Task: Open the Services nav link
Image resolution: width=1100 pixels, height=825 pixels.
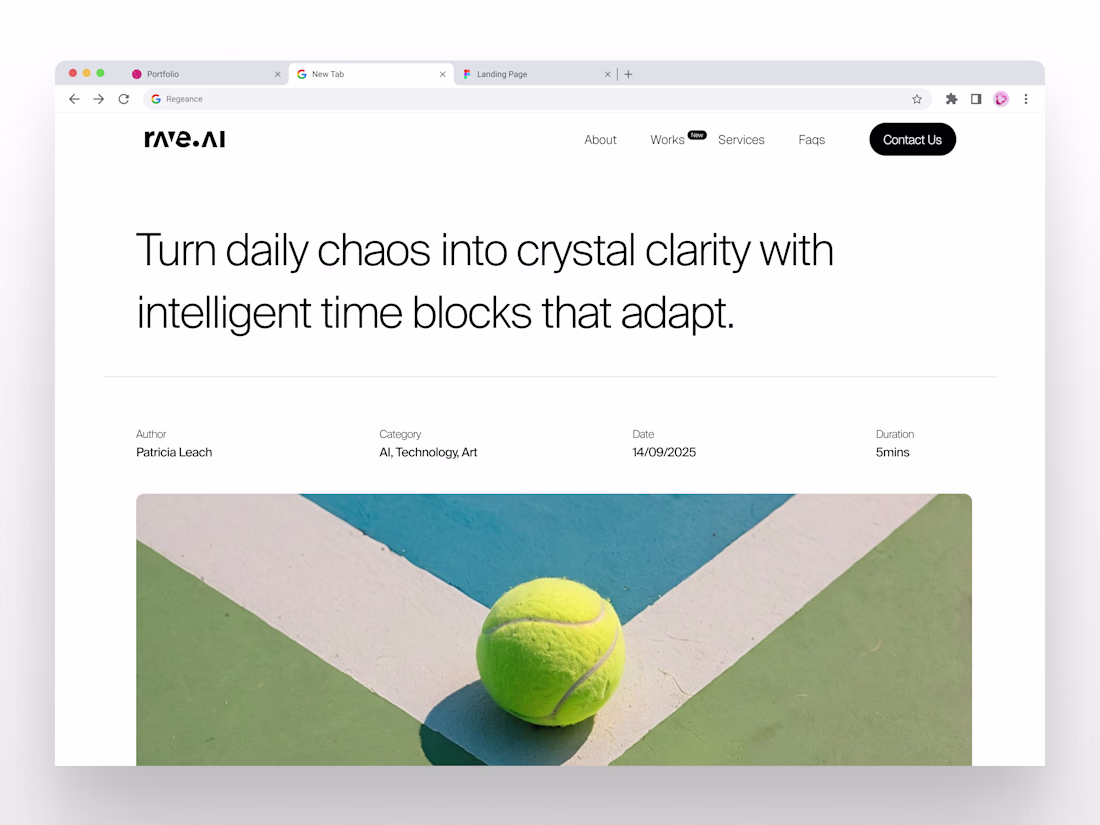Action: click(x=741, y=140)
